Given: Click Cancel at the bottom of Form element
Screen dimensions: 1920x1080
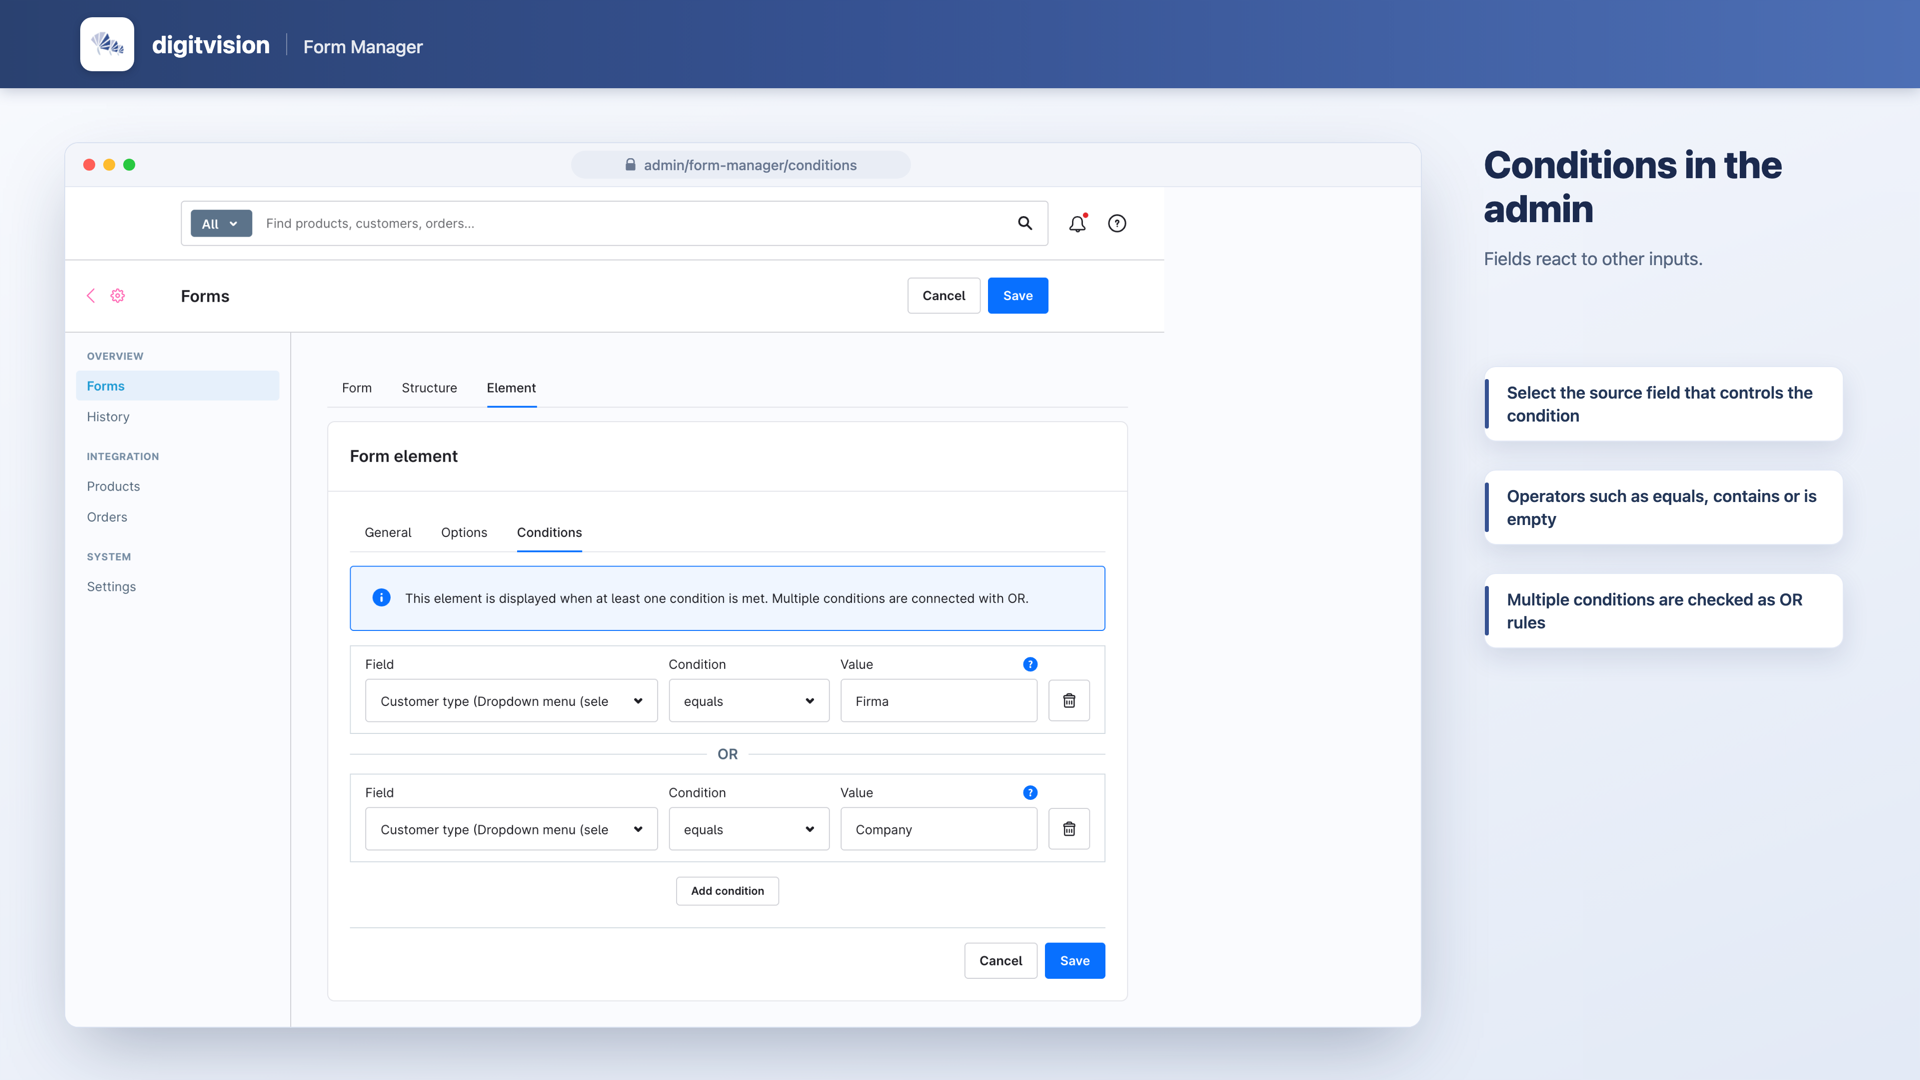Looking at the screenshot, I should [1001, 961].
